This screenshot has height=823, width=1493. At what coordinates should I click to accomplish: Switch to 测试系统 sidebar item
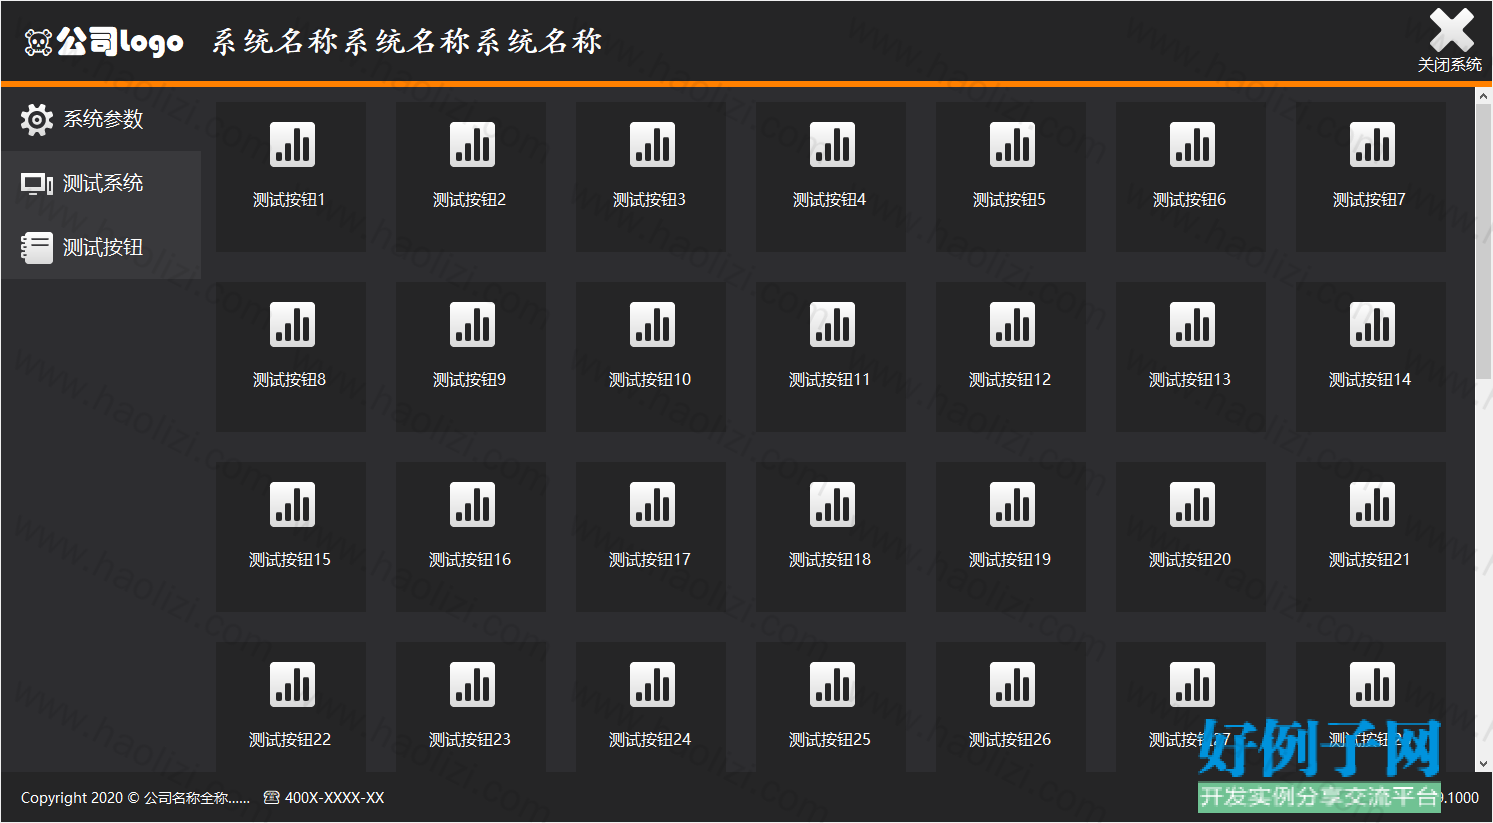(101, 183)
